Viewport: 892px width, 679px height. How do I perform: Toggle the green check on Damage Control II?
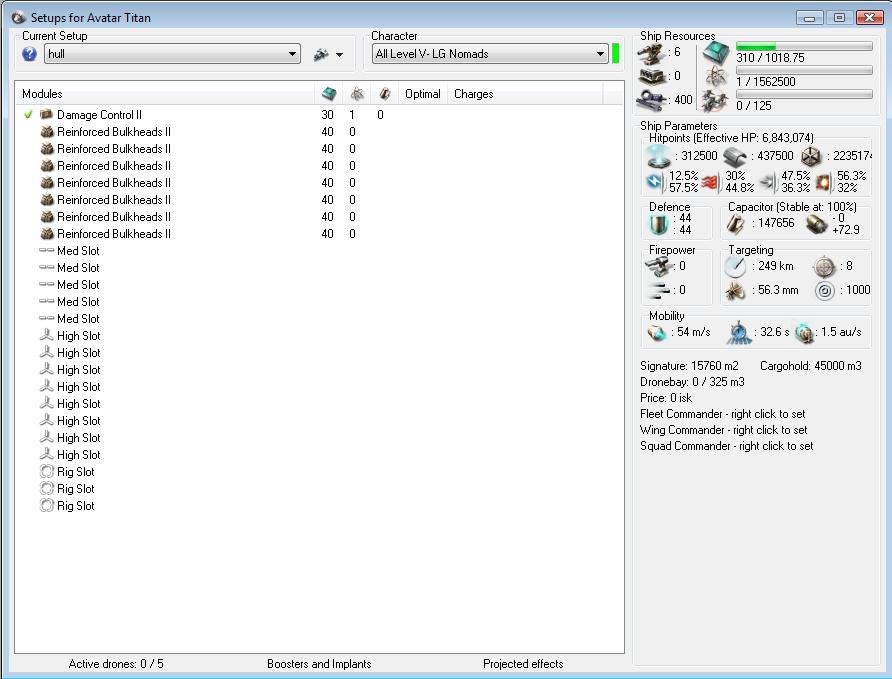tap(28, 115)
